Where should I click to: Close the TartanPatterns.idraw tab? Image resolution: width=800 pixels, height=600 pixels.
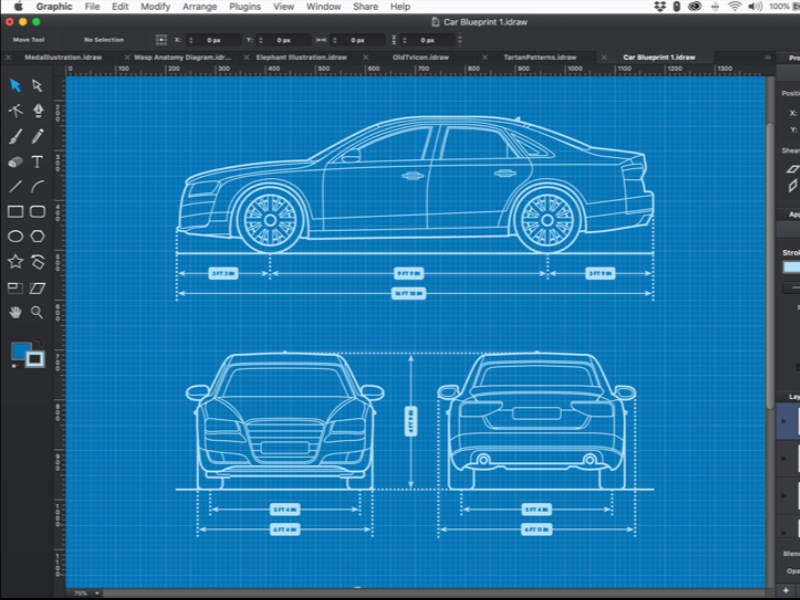[485, 57]
